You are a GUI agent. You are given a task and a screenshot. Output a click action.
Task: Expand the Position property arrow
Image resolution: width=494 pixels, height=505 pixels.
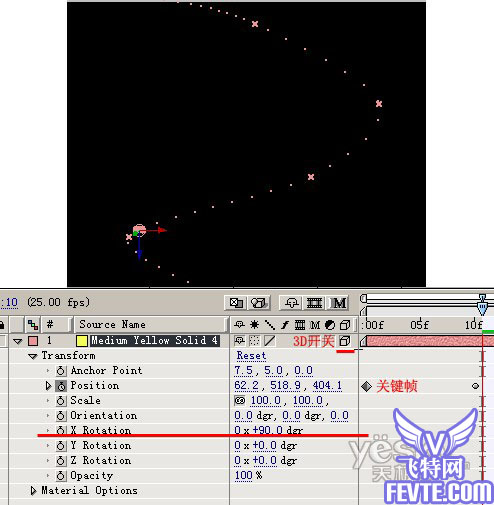[48, 386]
